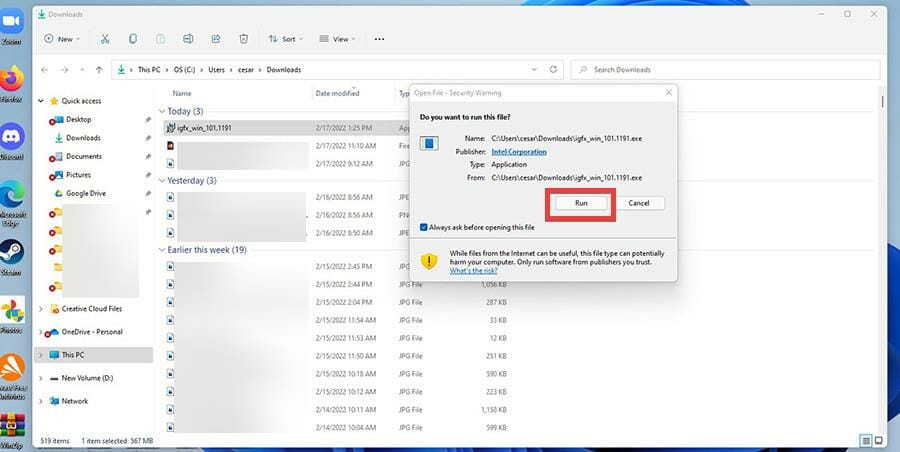Click the igfx_win_101.1191 file icon
Viewport: 900px width, 452px height.
[x=170, y=128]
